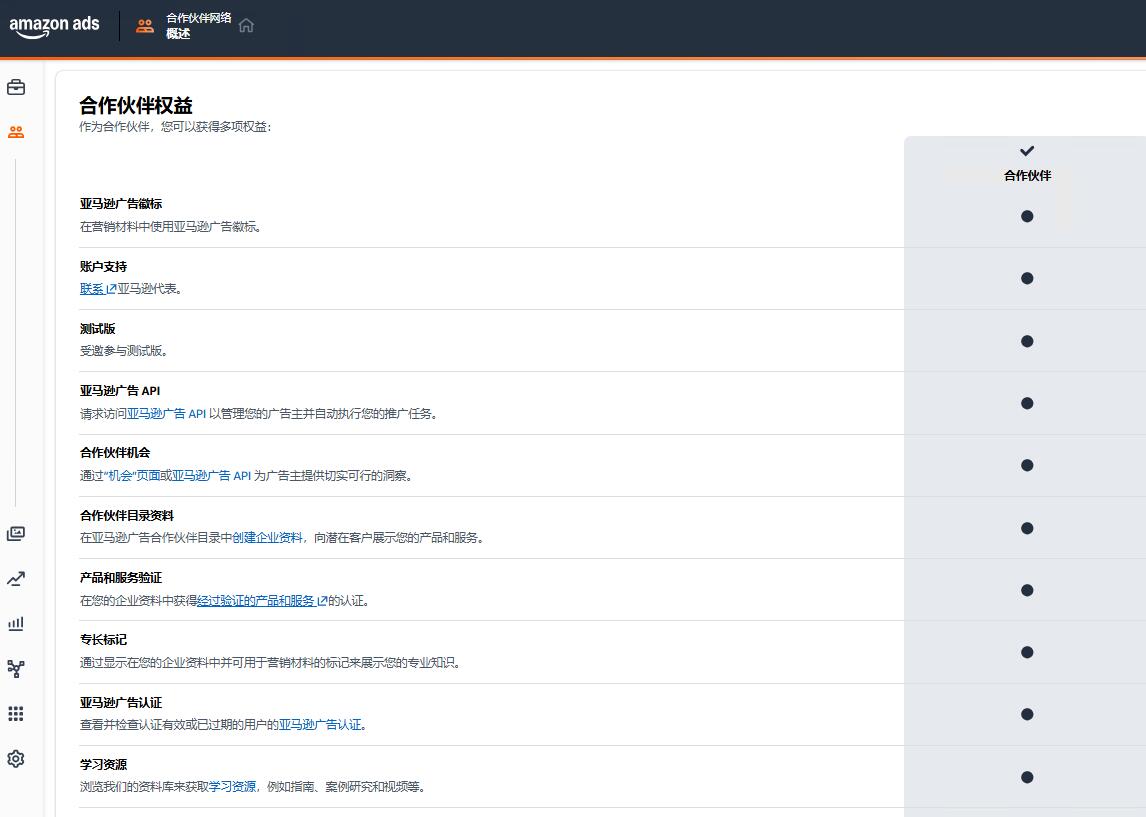Click the 创建企业资料 link
1146x817 pixels.
click(x=267, y=538)
